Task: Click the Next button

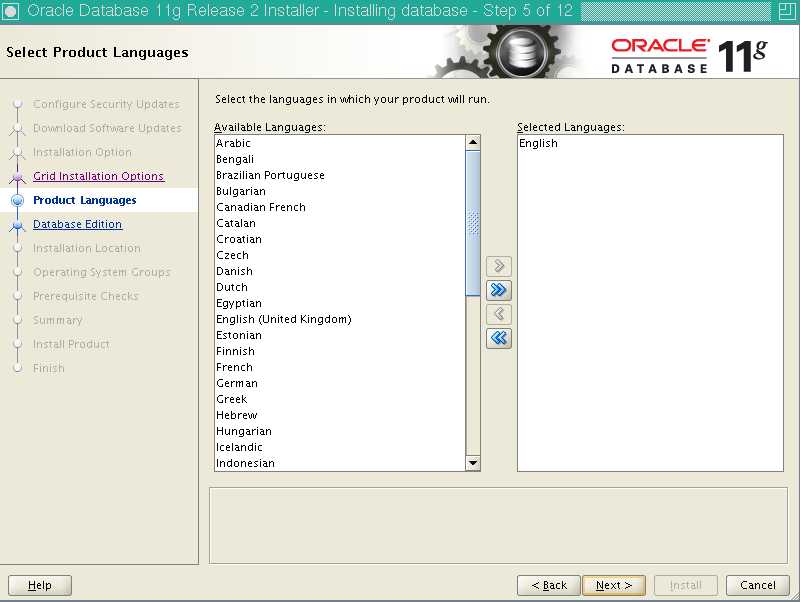Action: (x=614, y=585)
